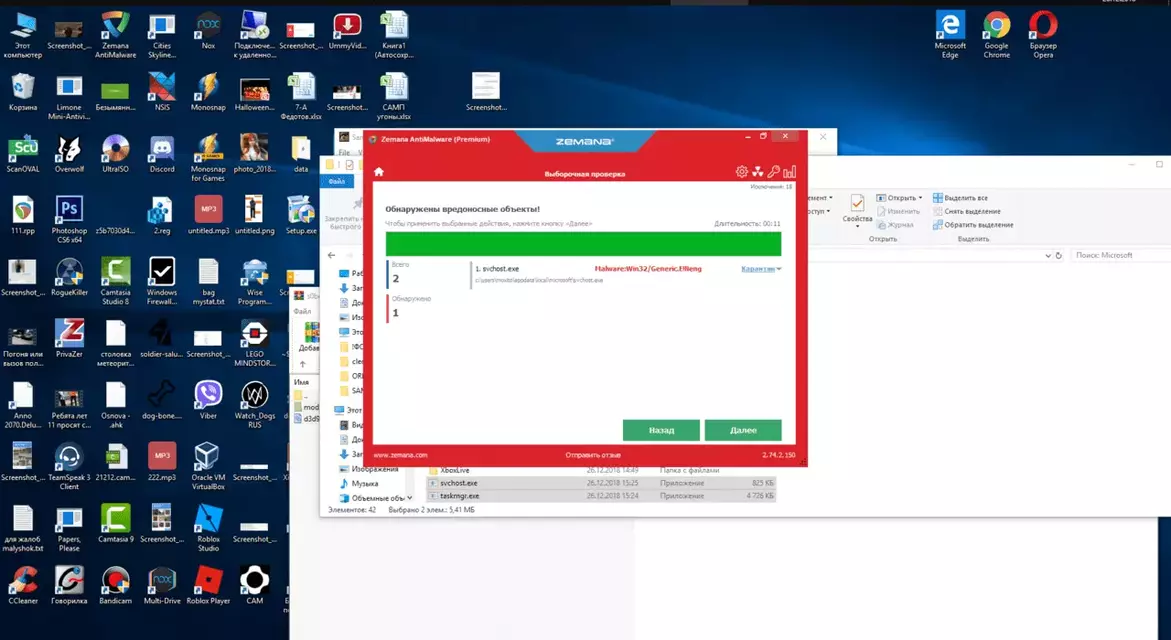This screenshot has height=640, width=1171.
Task: Click Malware:Win32/Generic.Ellieng threat name
Action: coord(648,269)
